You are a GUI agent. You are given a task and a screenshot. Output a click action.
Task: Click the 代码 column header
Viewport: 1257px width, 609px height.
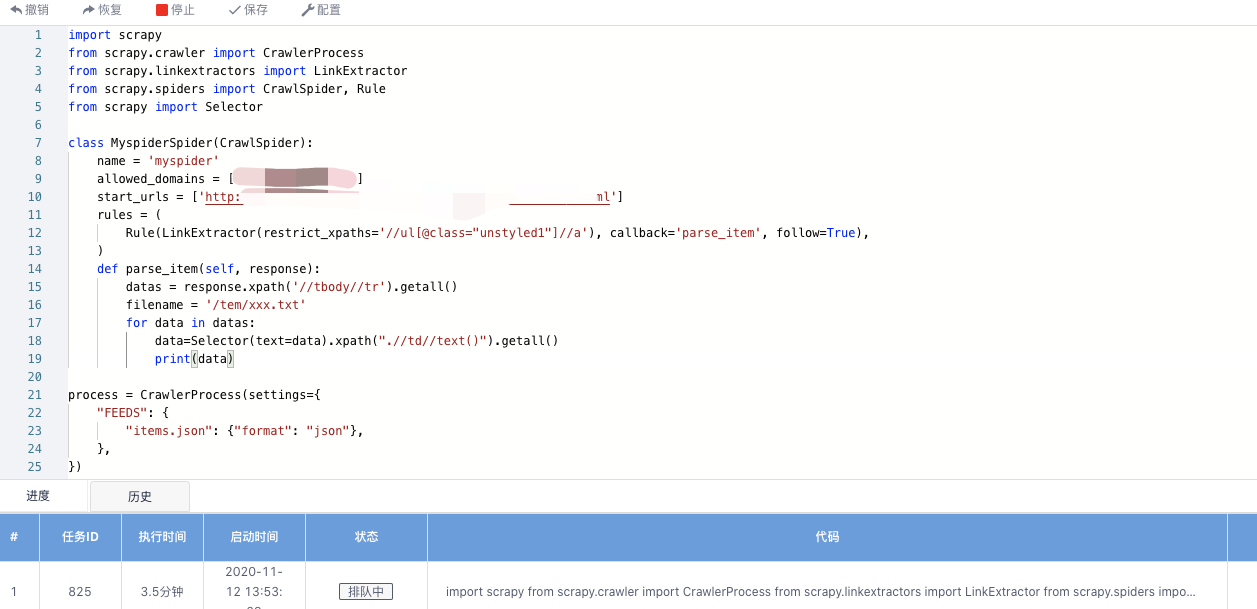coord(827,537)
